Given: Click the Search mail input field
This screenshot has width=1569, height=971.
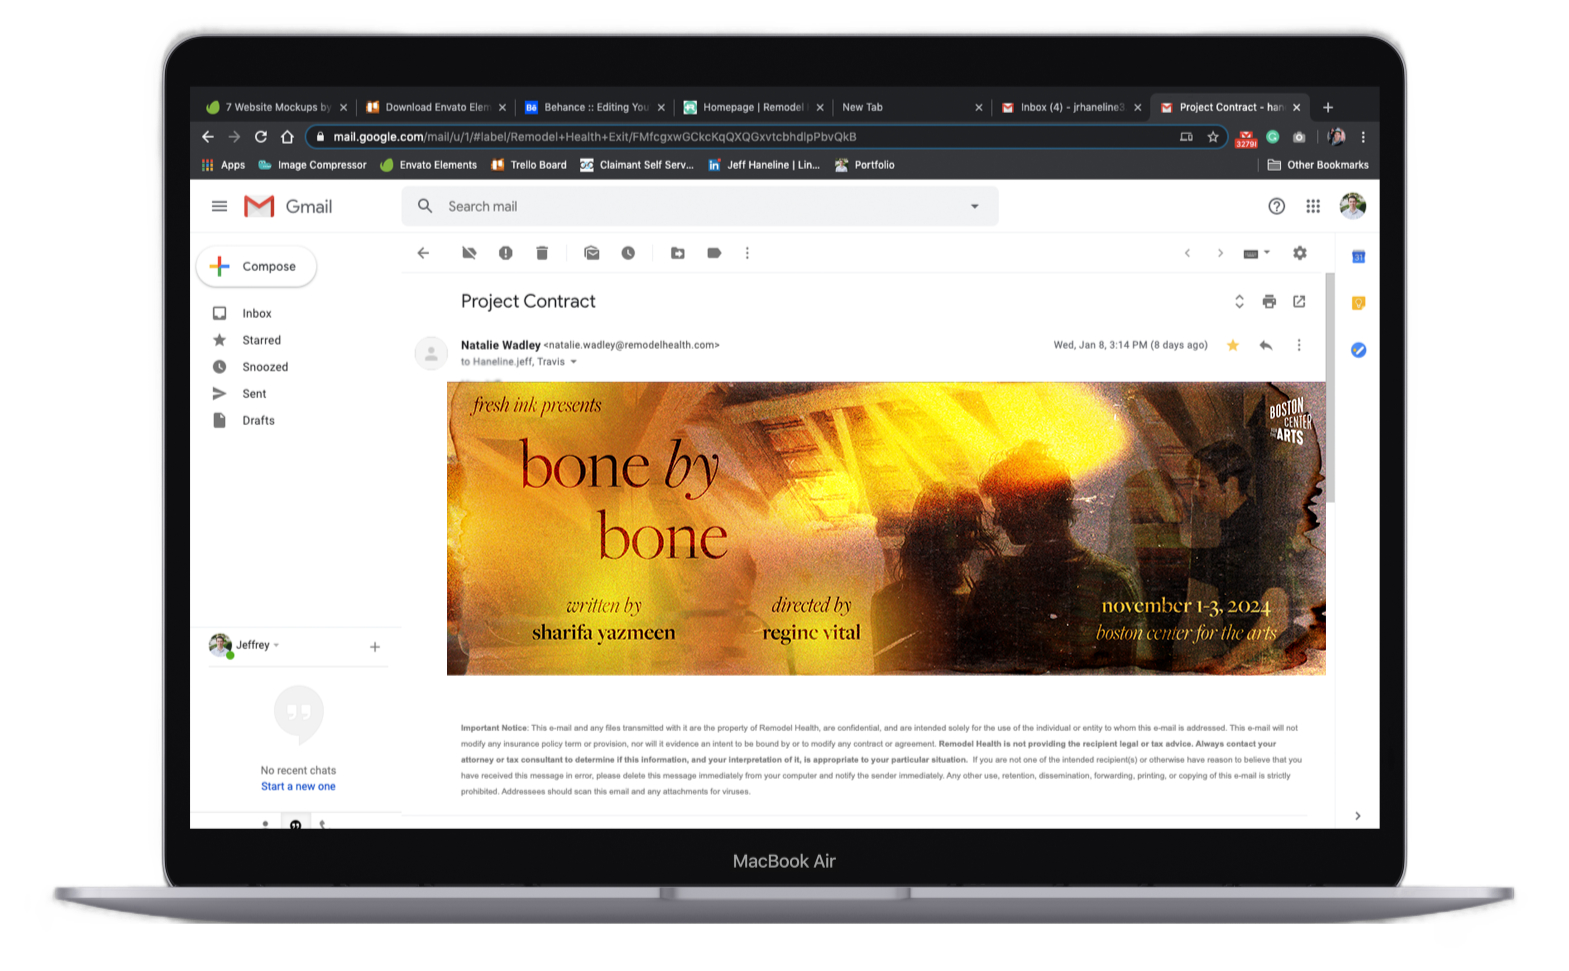Looking at the screenshot, I should (x=700, y=206).
